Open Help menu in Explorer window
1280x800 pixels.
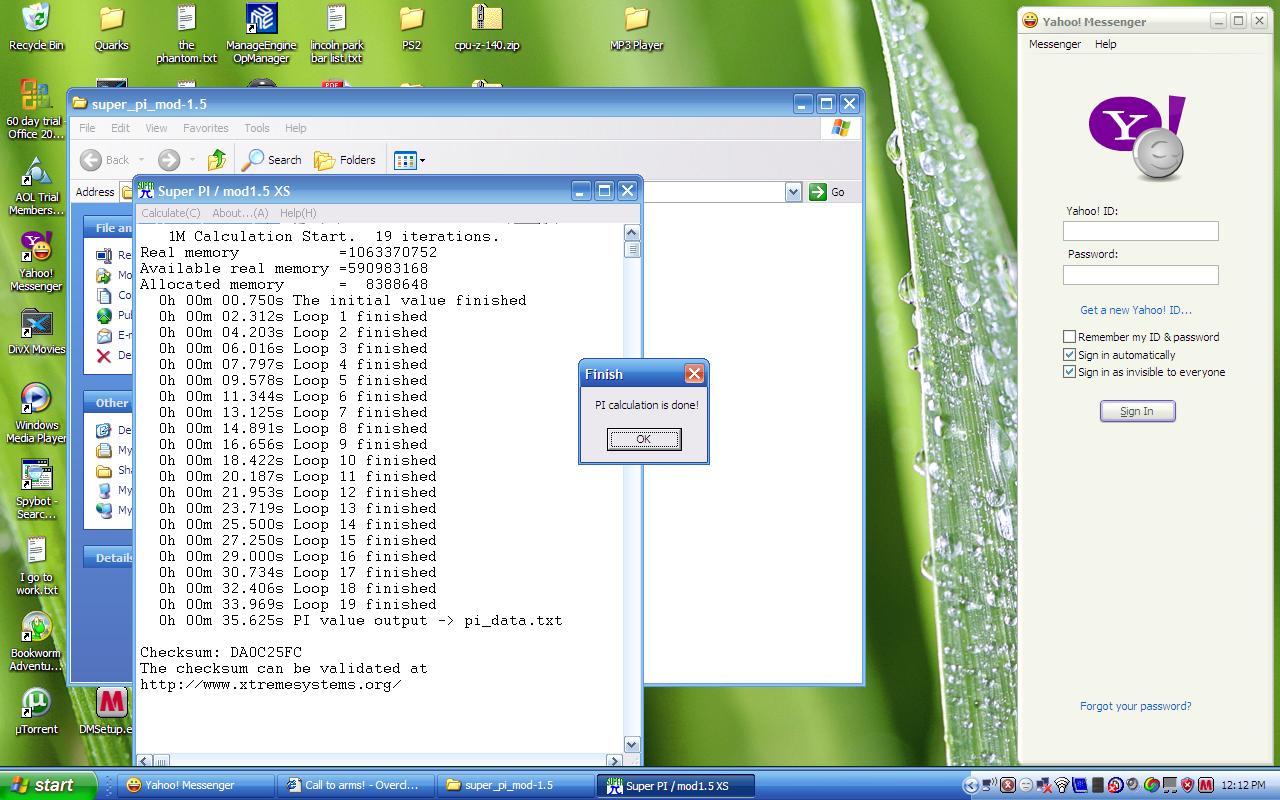pyautogui.click(x=295, y=128)
